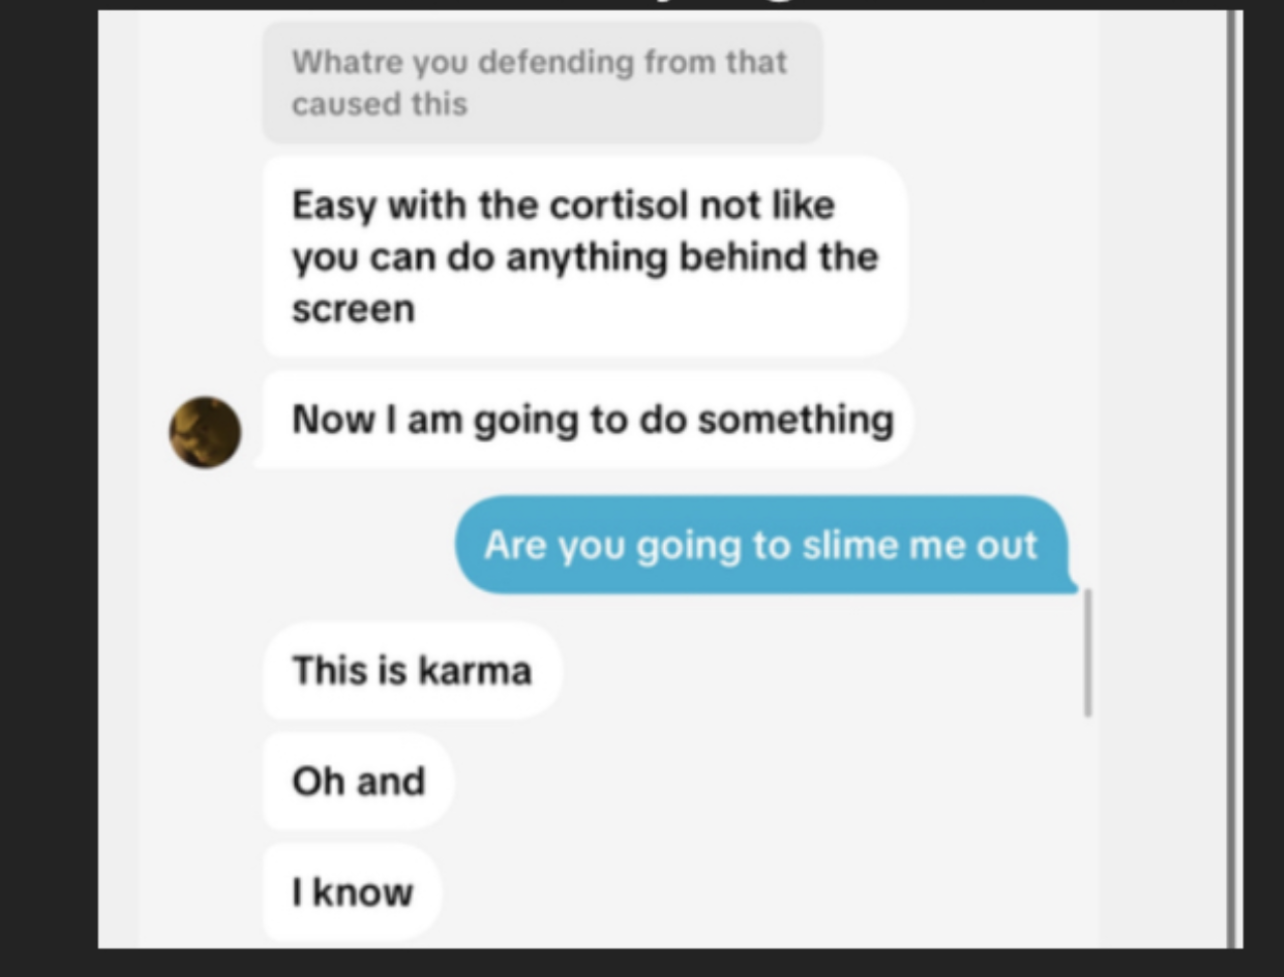The image size is (1284, 977).
Task: Click the dark vertical bar right of chat
Action: [1230, 478]
